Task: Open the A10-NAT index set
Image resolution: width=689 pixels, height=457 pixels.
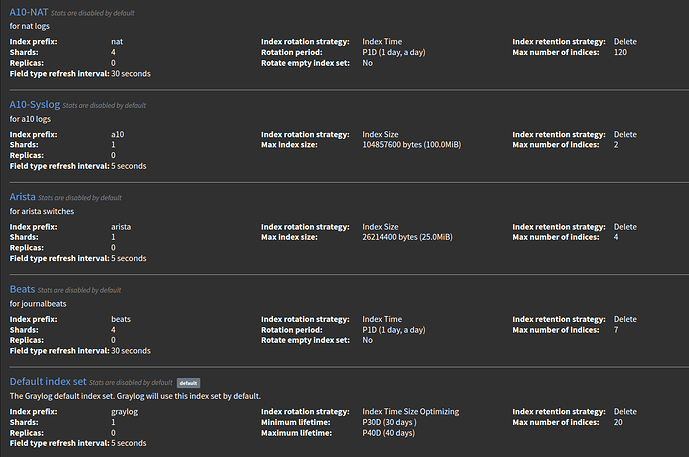Action: [x=29, y=12]
